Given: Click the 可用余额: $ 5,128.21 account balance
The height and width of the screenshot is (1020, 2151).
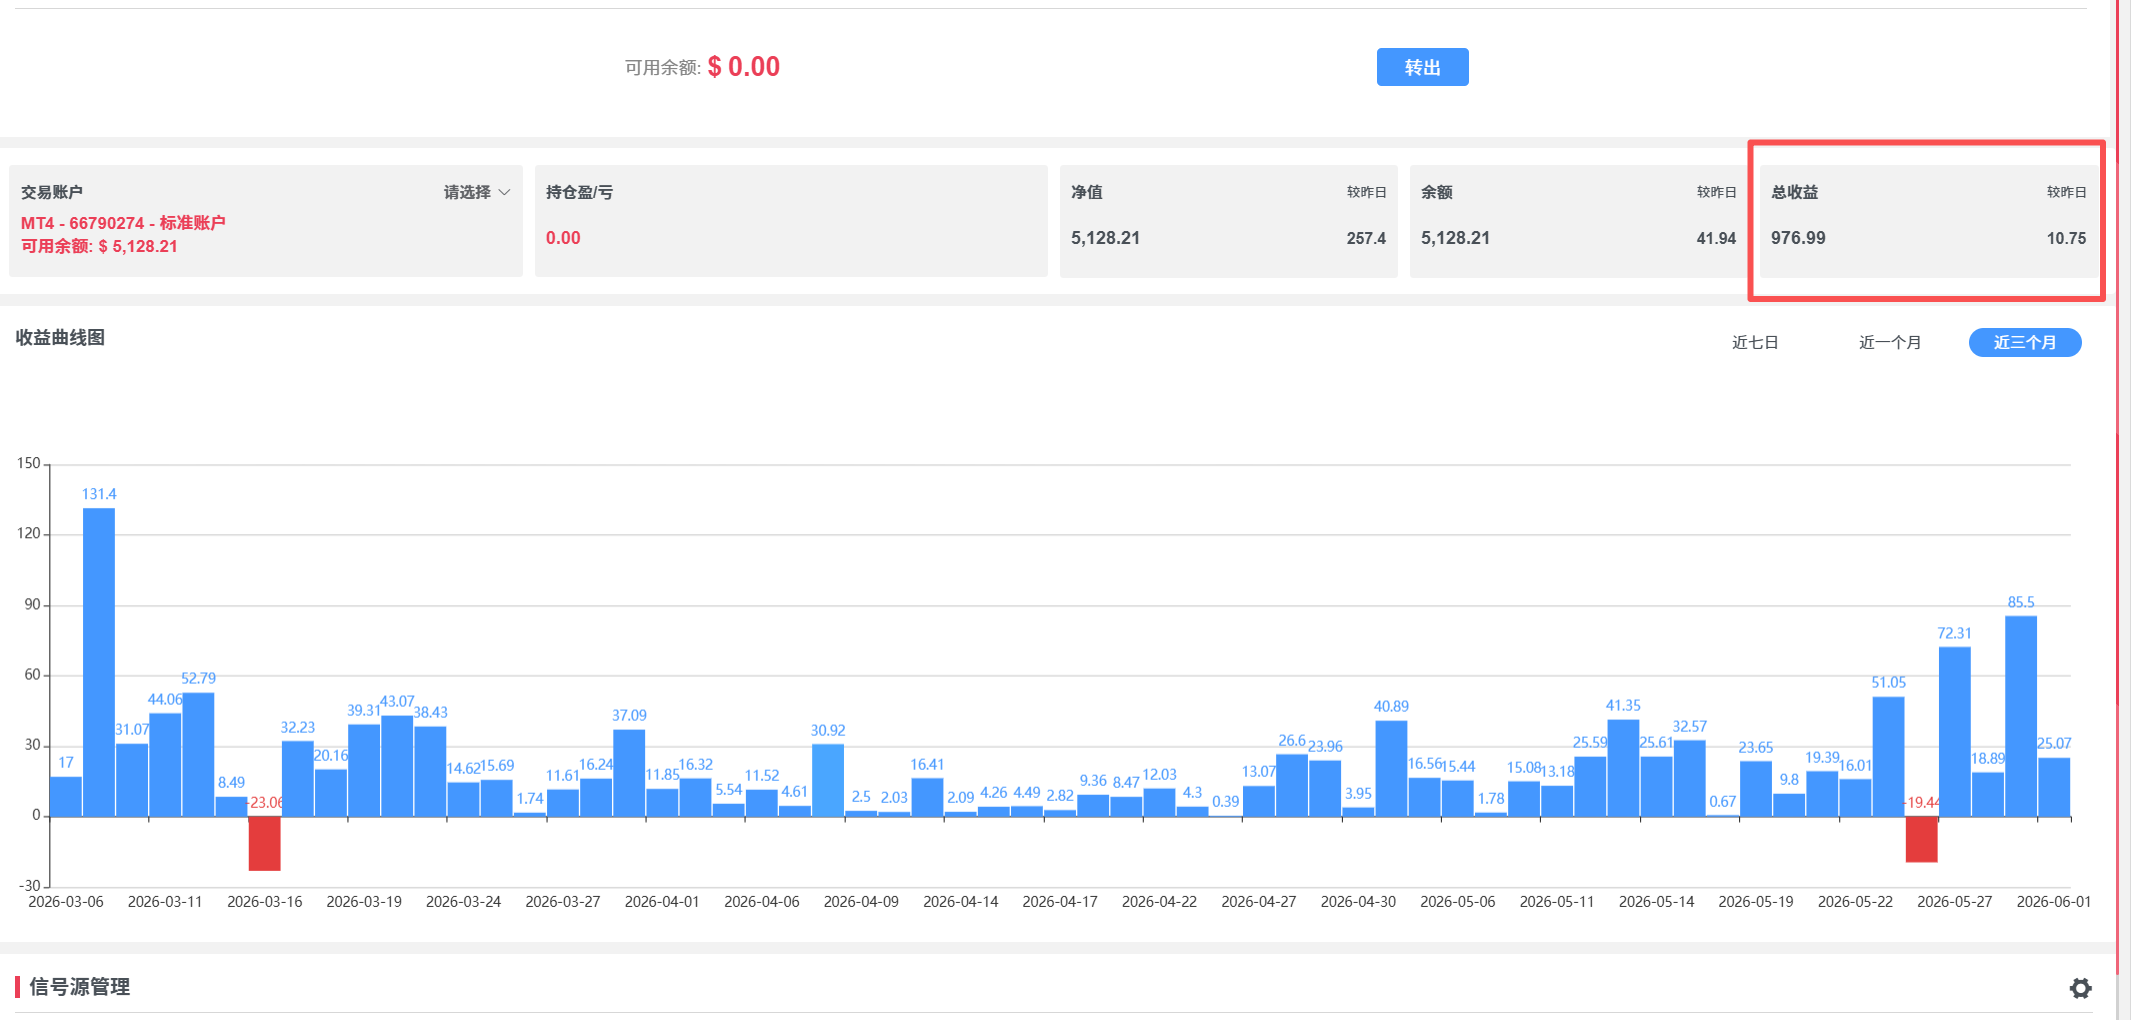Looking at the screenshot, I should (99, 246).
